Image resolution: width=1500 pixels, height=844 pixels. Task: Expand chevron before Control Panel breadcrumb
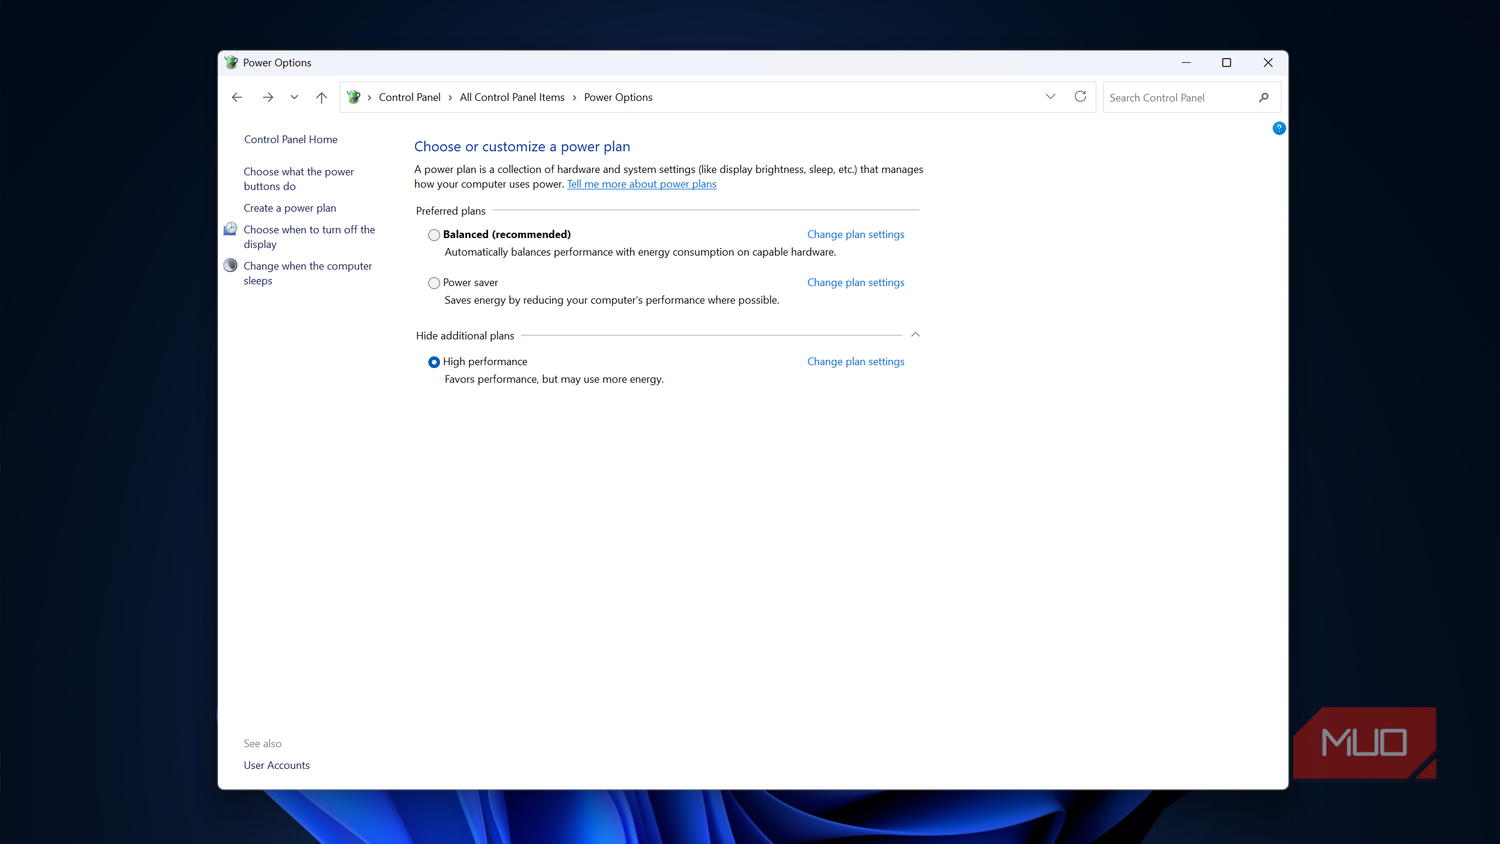pos(369,97)
